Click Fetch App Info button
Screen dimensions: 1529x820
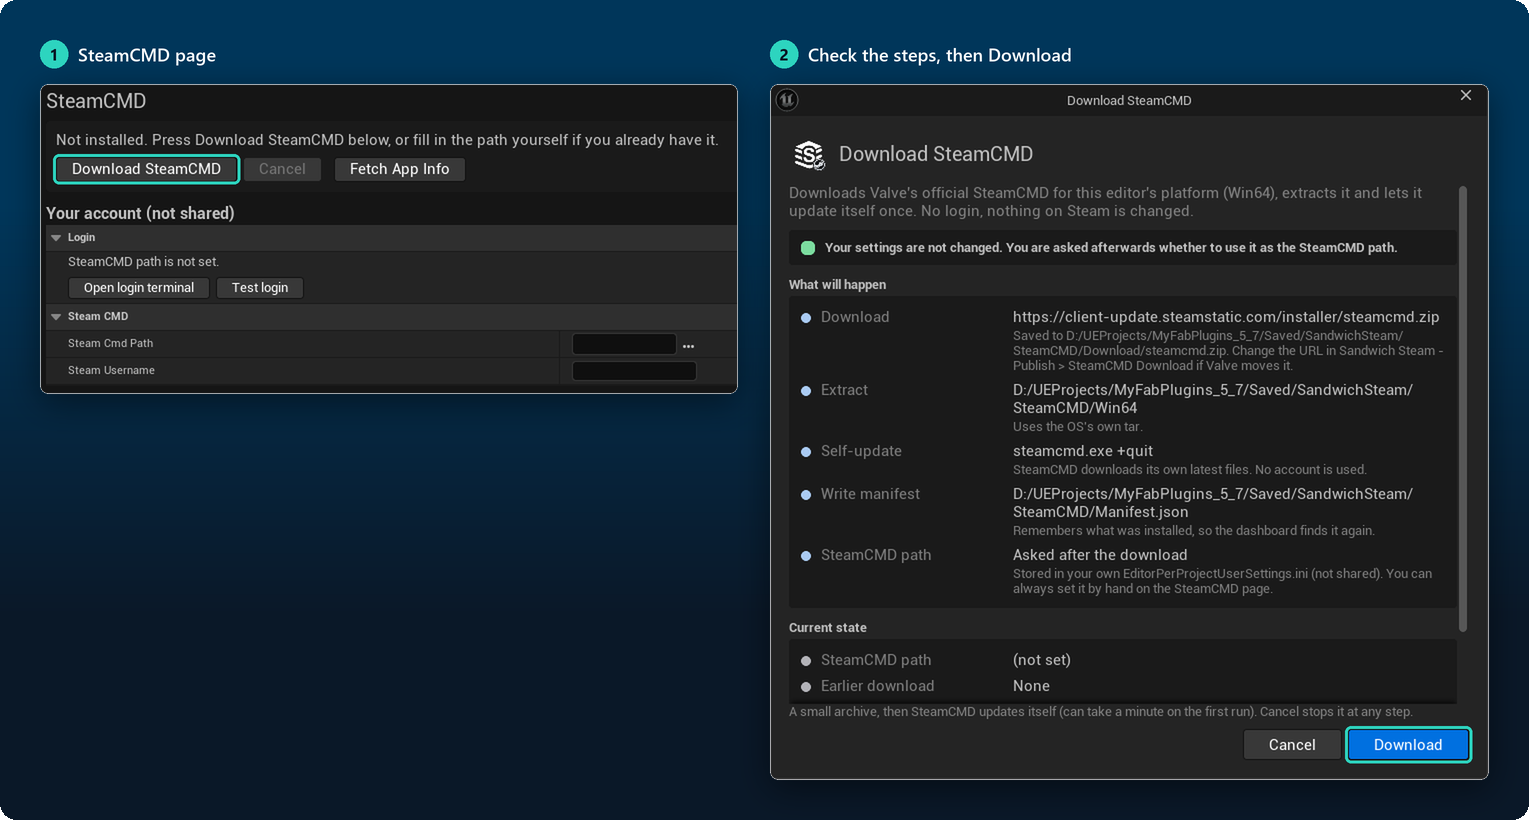coord(399,169)
